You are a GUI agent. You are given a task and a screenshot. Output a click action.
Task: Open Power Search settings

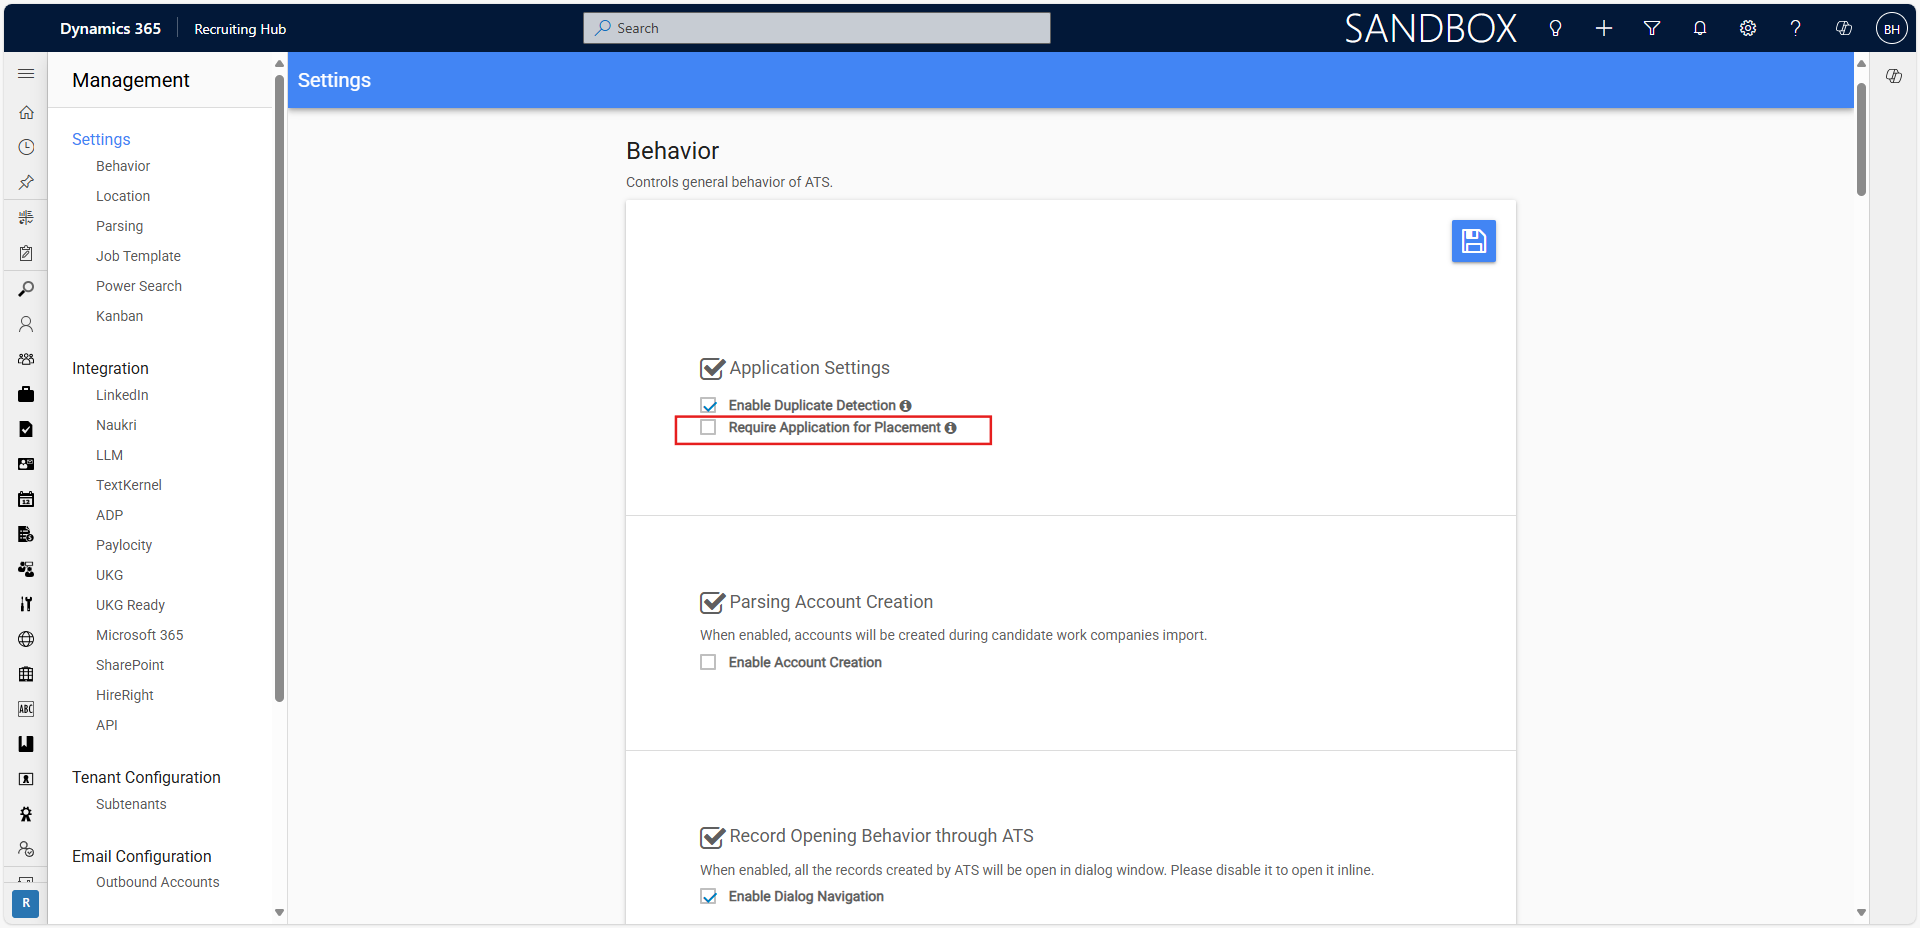coord(139,286)
